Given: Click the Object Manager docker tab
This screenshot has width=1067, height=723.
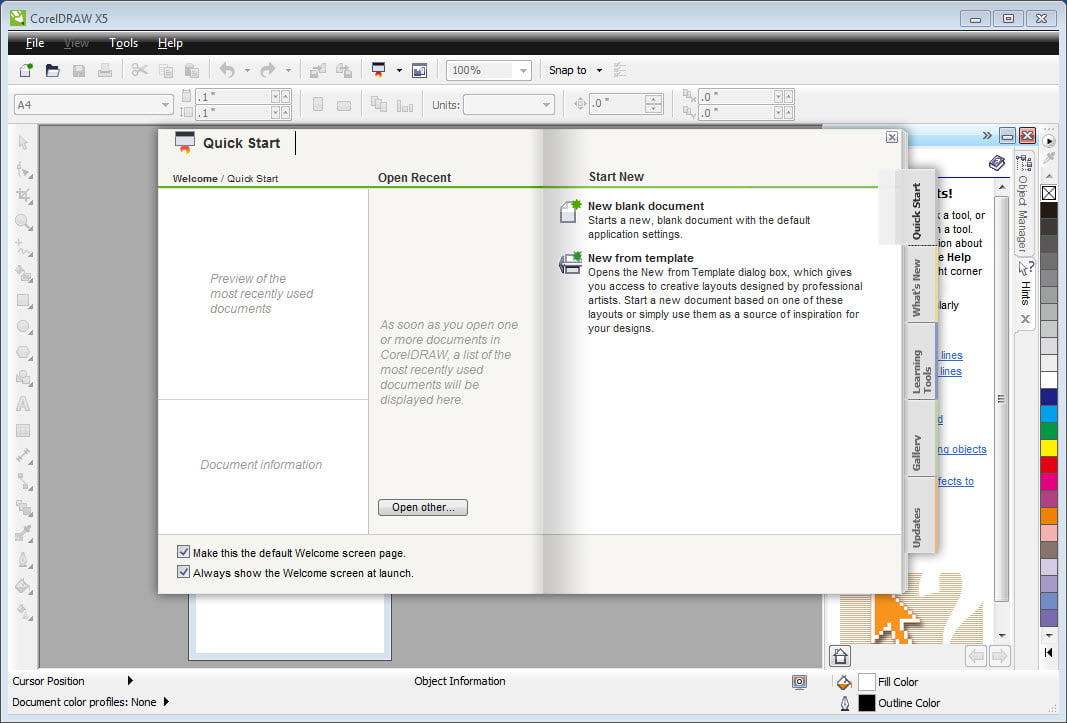Looking at the screenshot, I should point(1023,204).
